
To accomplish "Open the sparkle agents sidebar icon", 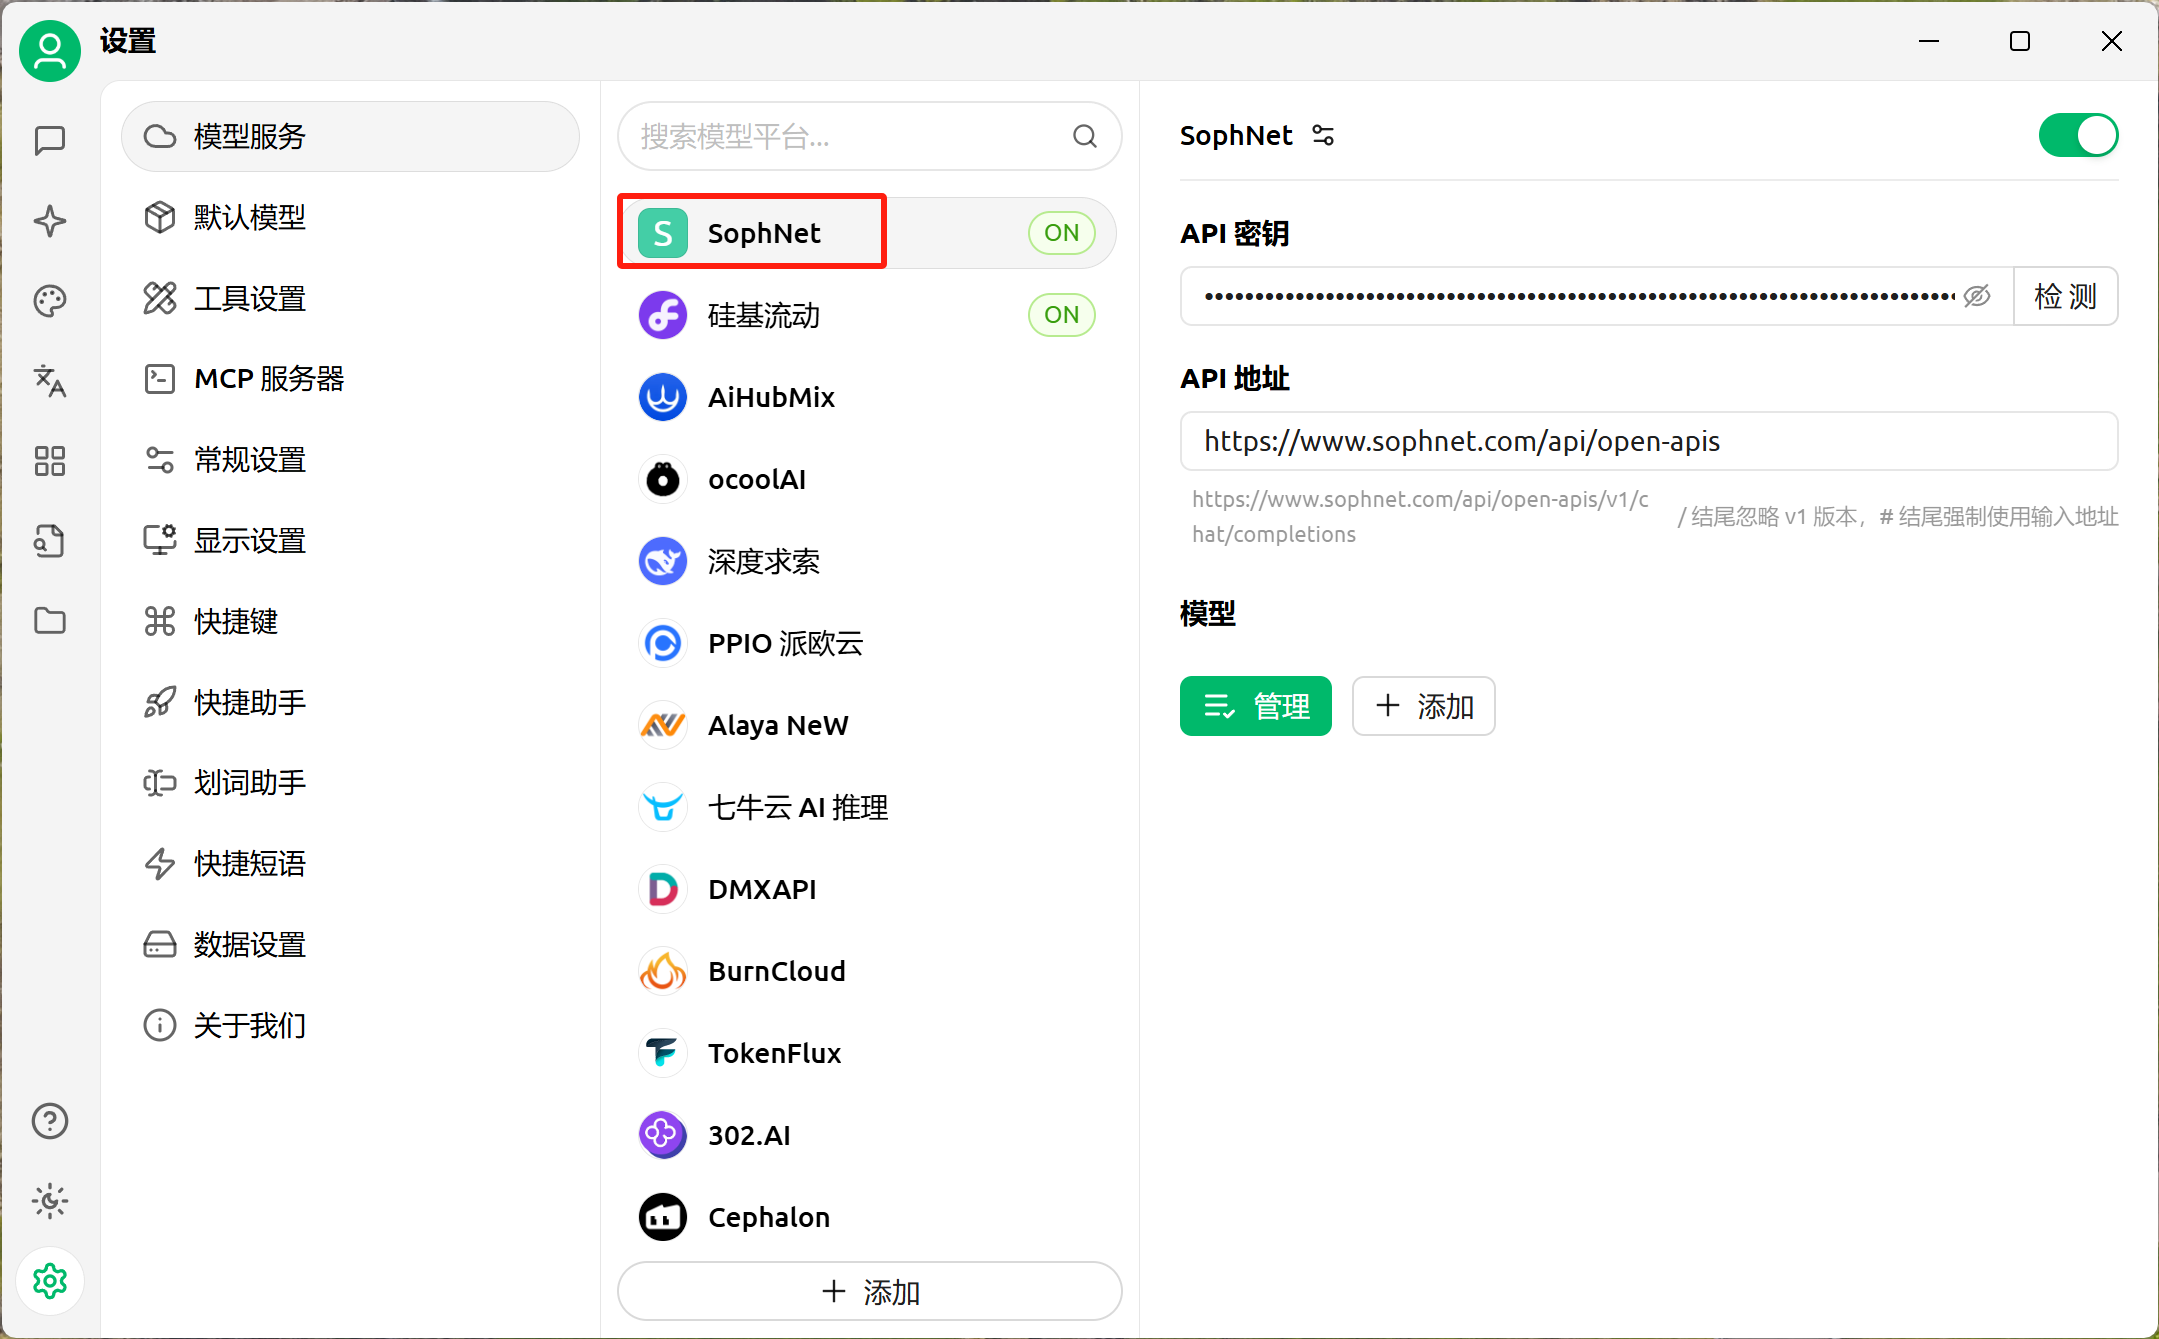I will pyautogui.click(x=50, y=220).
